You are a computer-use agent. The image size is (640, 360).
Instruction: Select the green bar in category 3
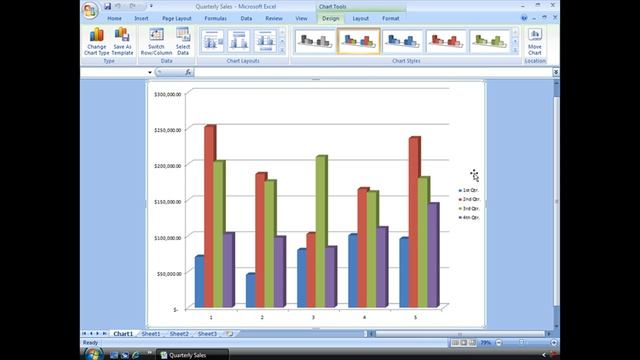[321, 231]
